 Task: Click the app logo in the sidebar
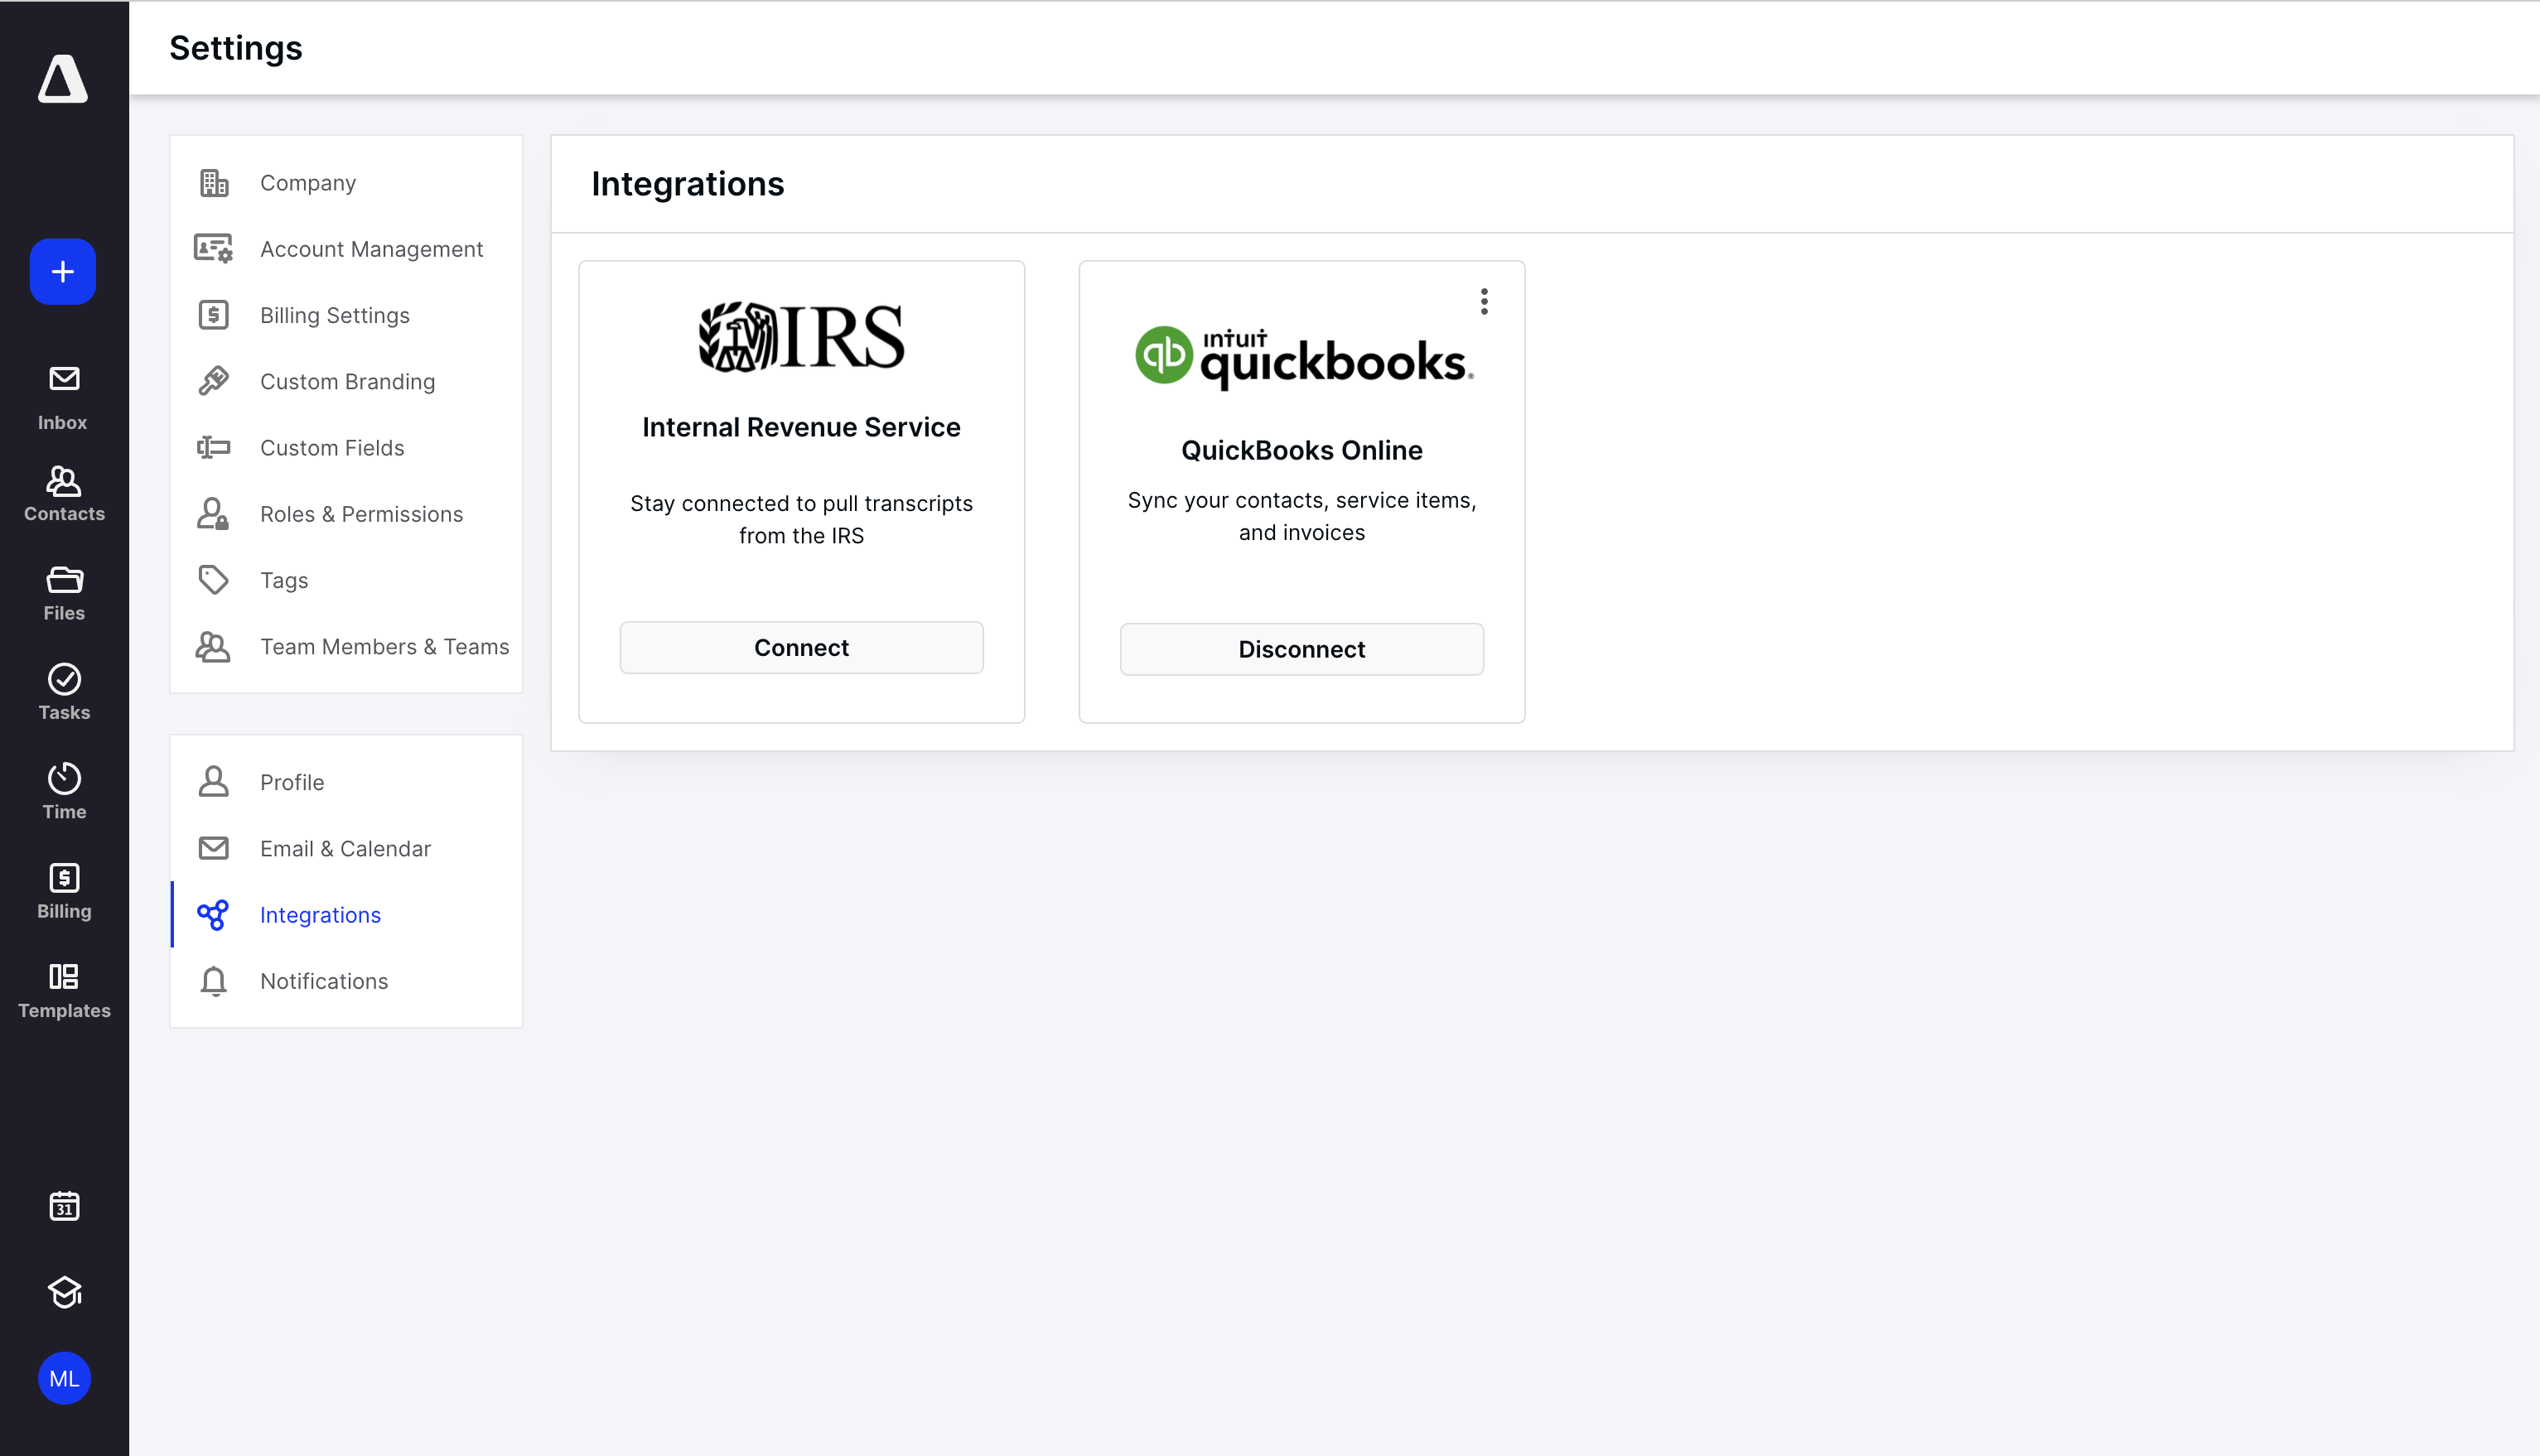tap(63, 79)
